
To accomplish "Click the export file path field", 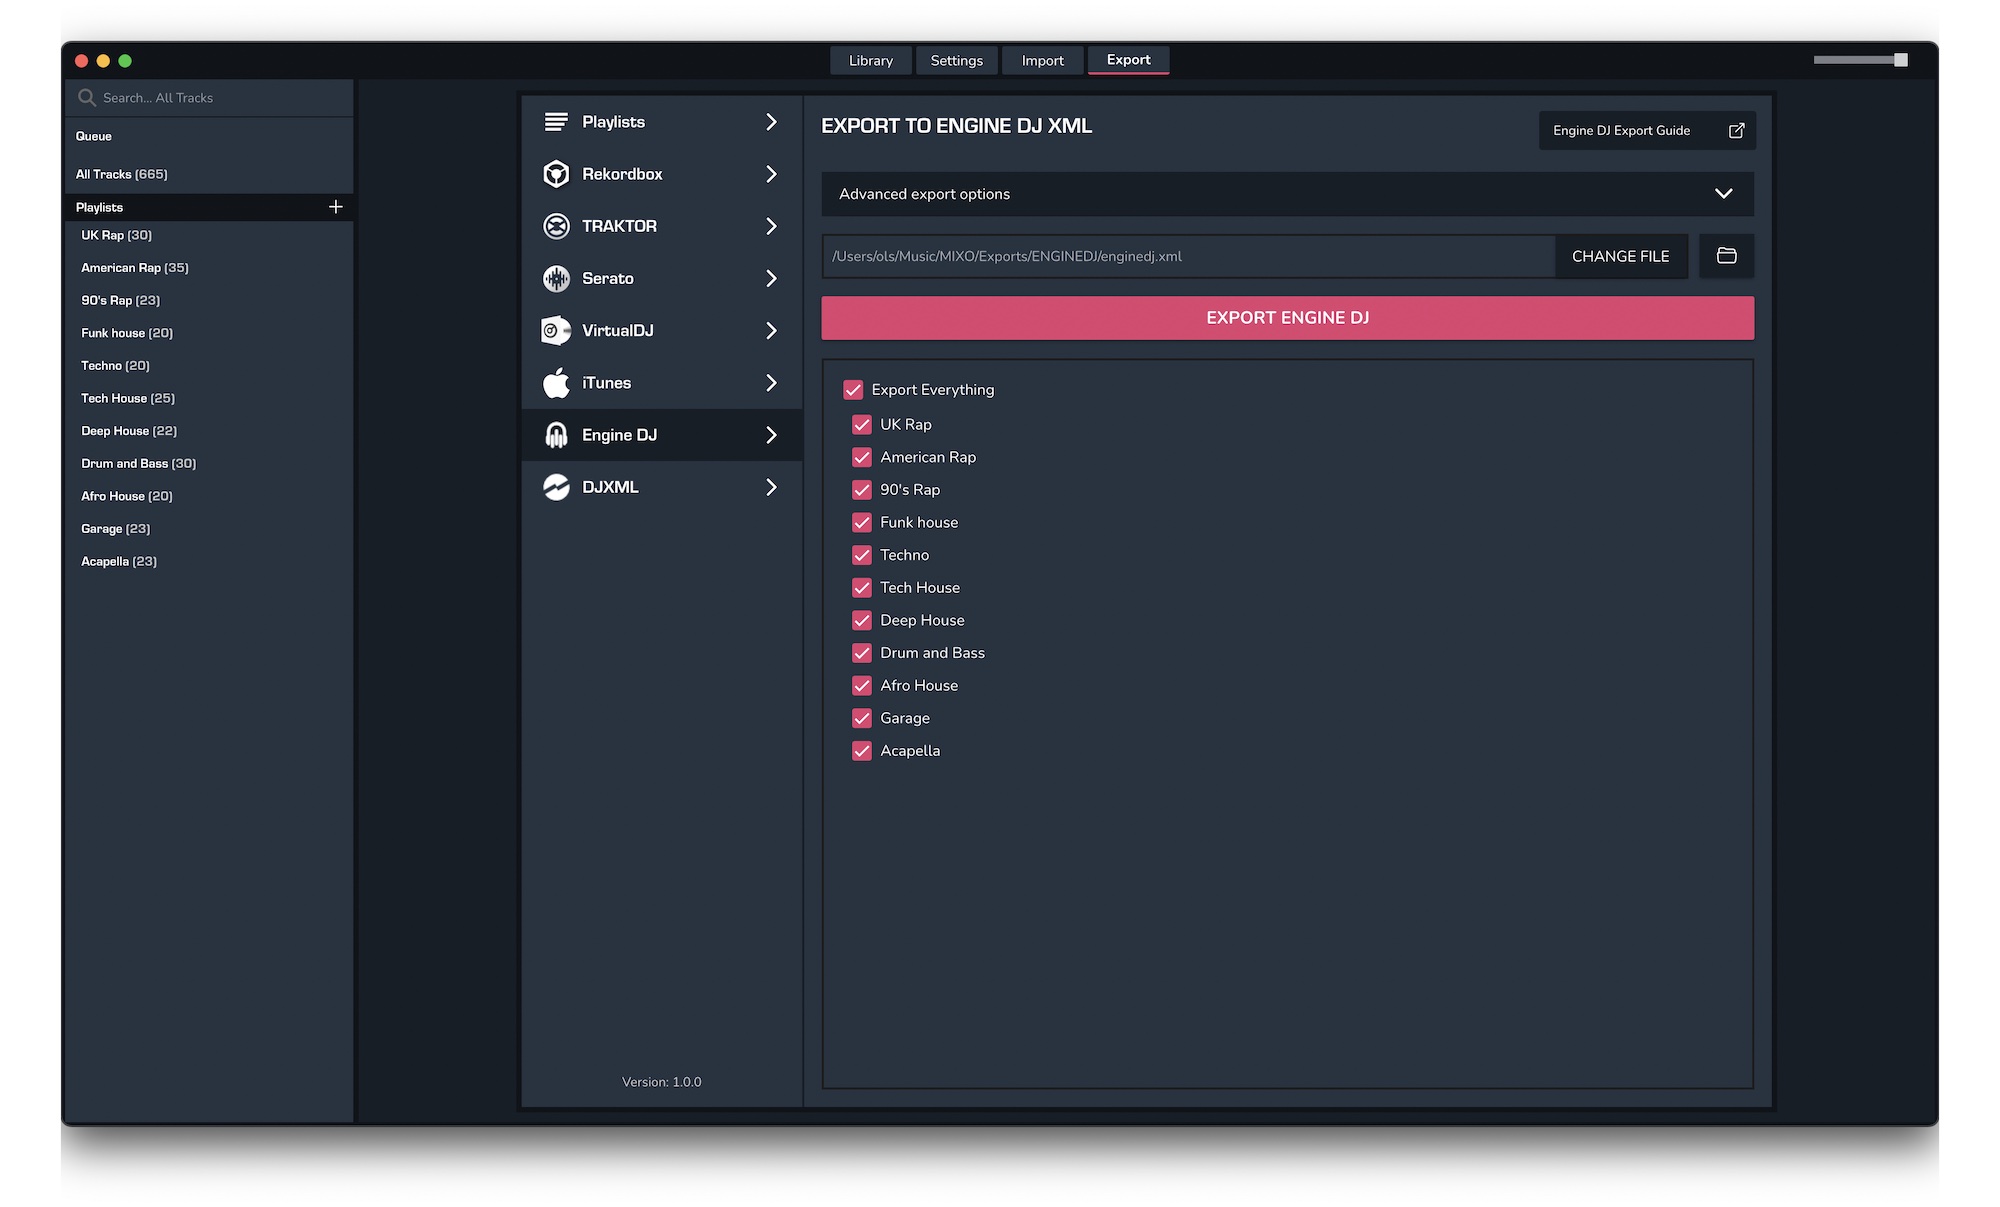I will 1188,256.
